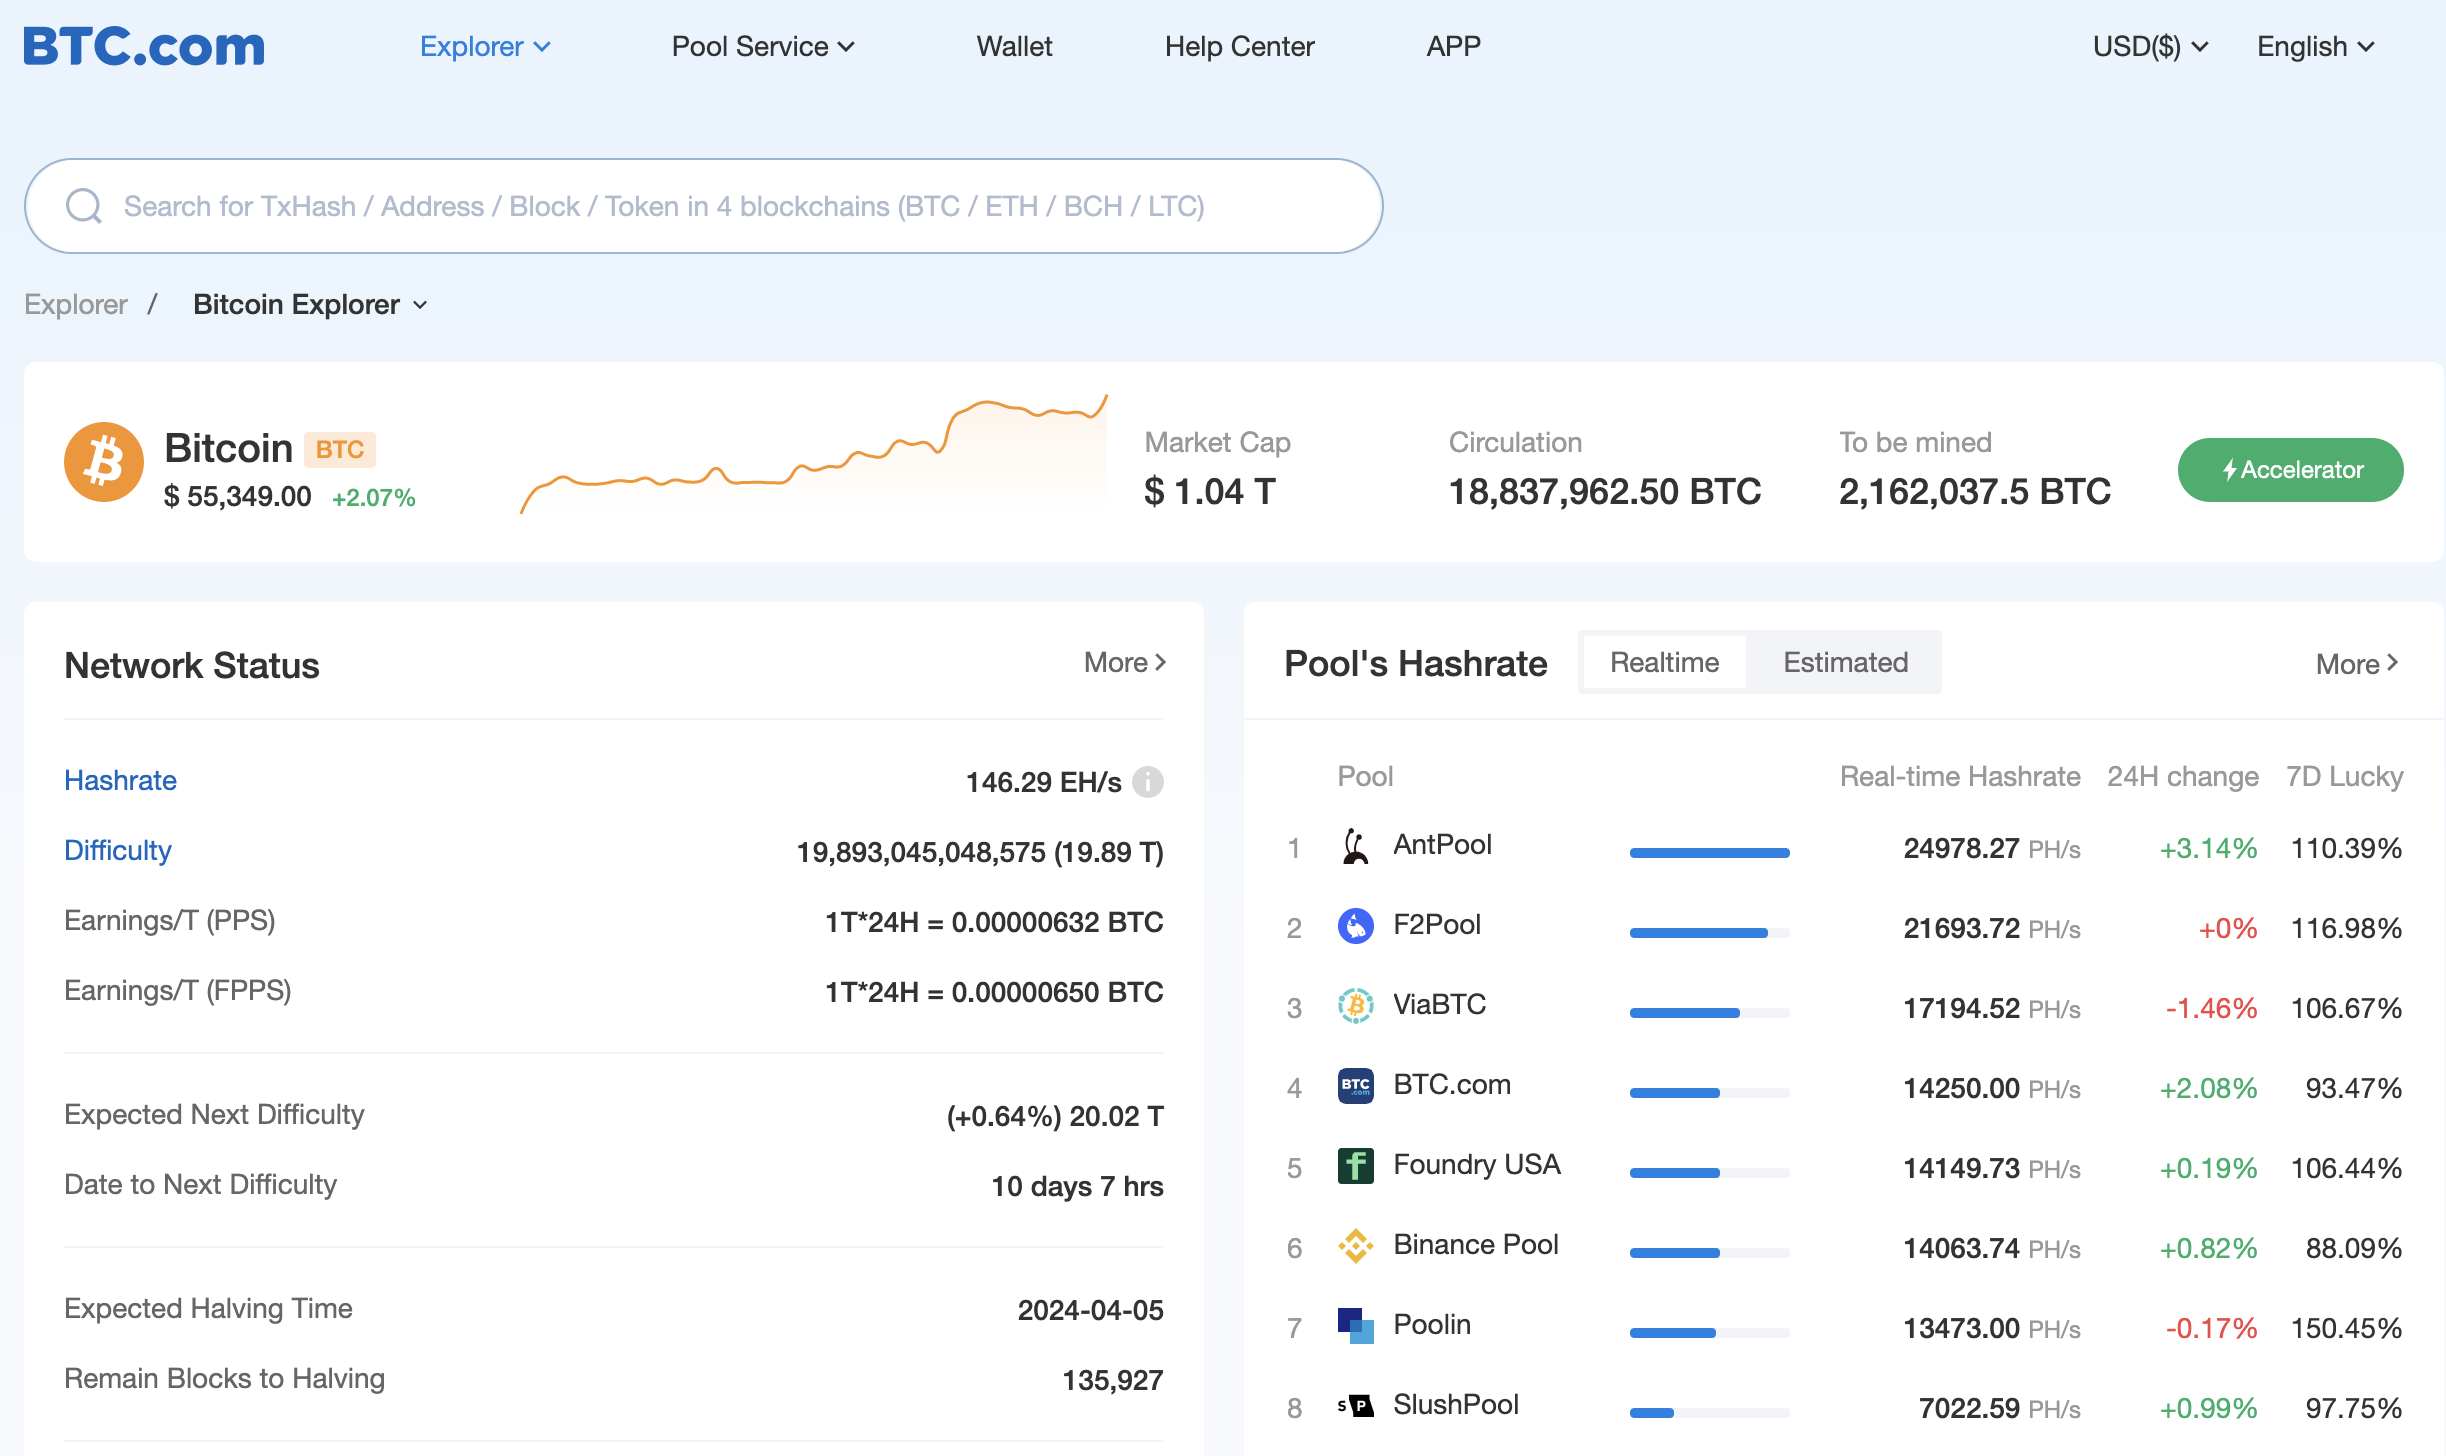This screenshot has width=2446, height=1456.
Task: Switch to the Realtime hashrate tab
Action: (1664, 662)
